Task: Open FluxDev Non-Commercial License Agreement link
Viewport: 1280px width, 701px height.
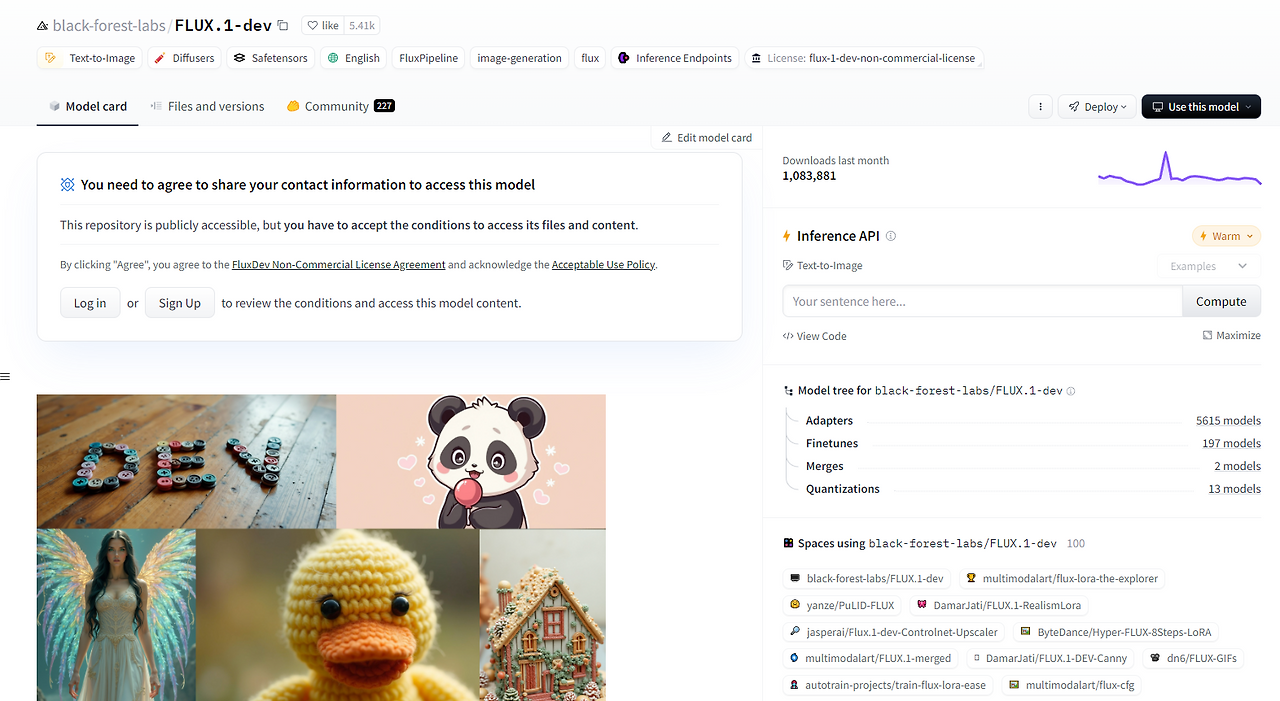Action: (338, 265)
